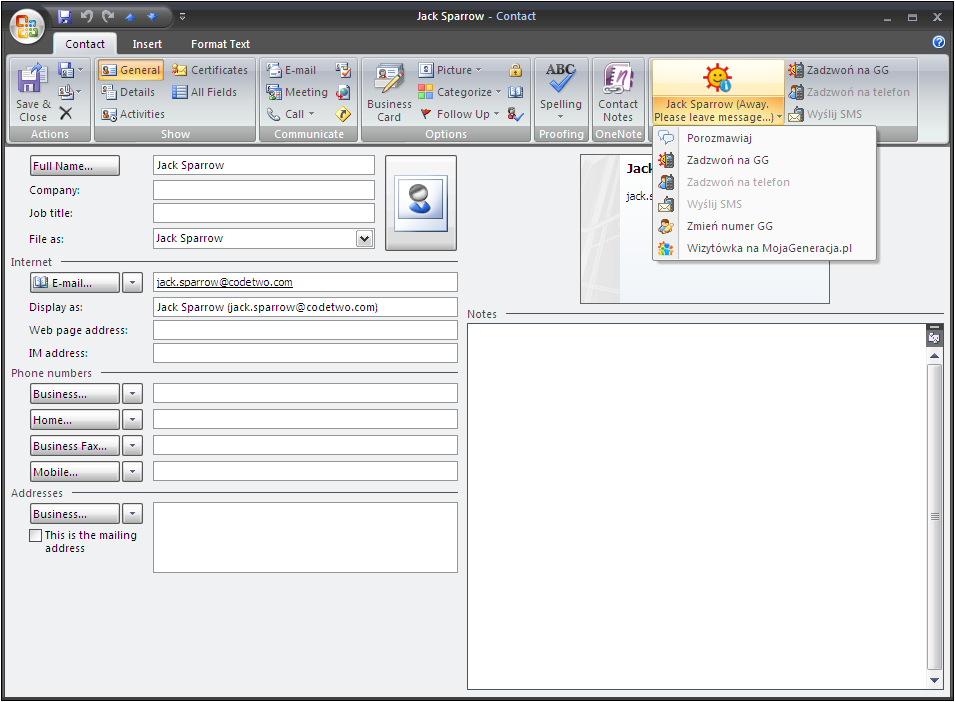Viewport: 955px width, 702px height.
Task: Open the Call dropdown
Action: [x=291, y=114]
